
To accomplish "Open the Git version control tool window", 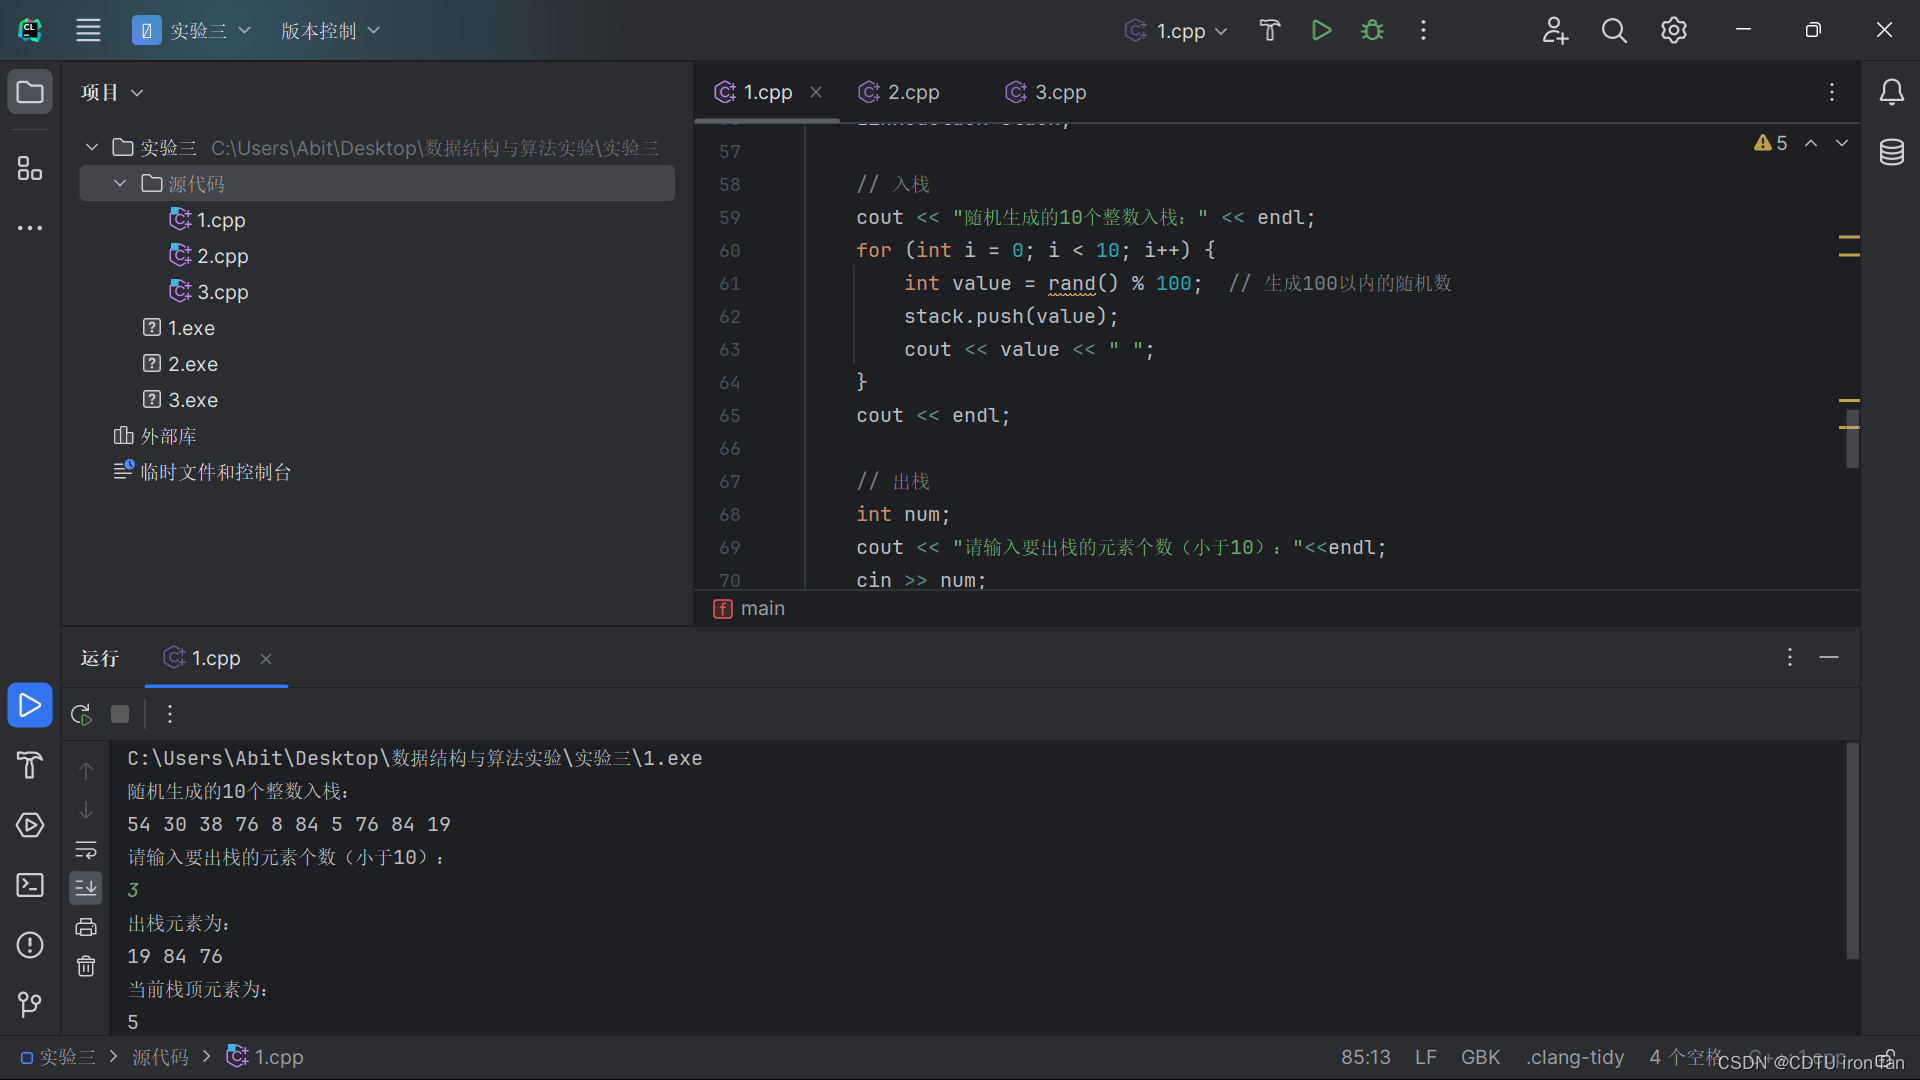I will [30, 1003].
